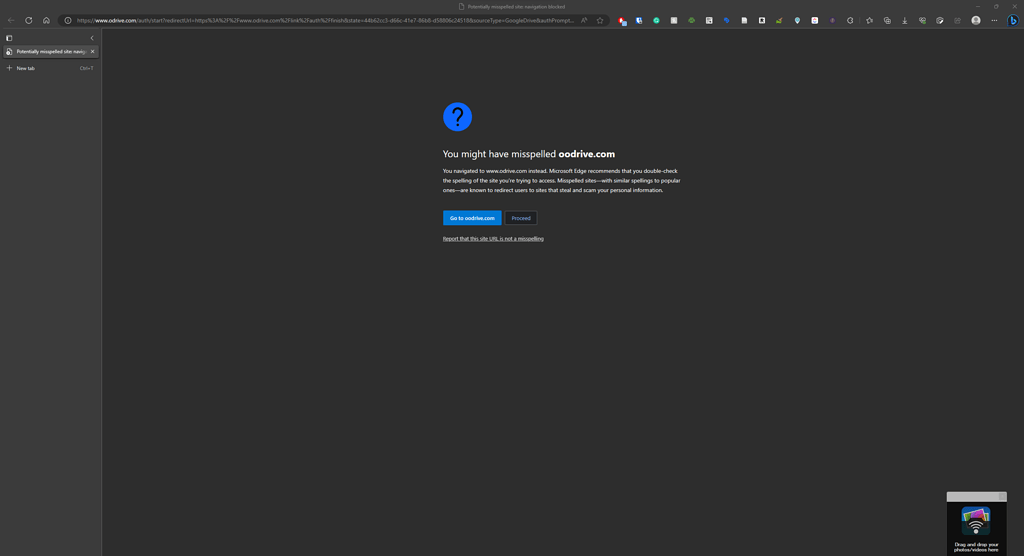Add this page to favorites star
The height and width of the screenshot is (556, 1024).
pos(600,20)
